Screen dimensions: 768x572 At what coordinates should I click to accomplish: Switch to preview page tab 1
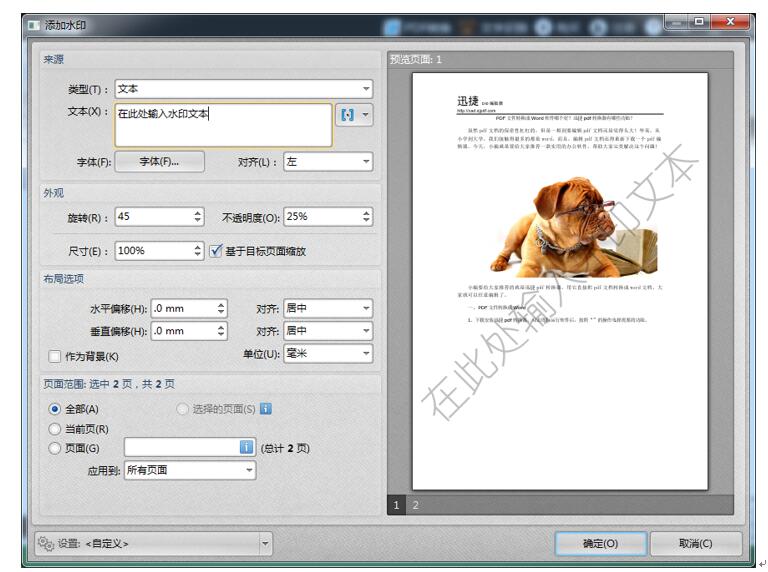pos(397,505)
